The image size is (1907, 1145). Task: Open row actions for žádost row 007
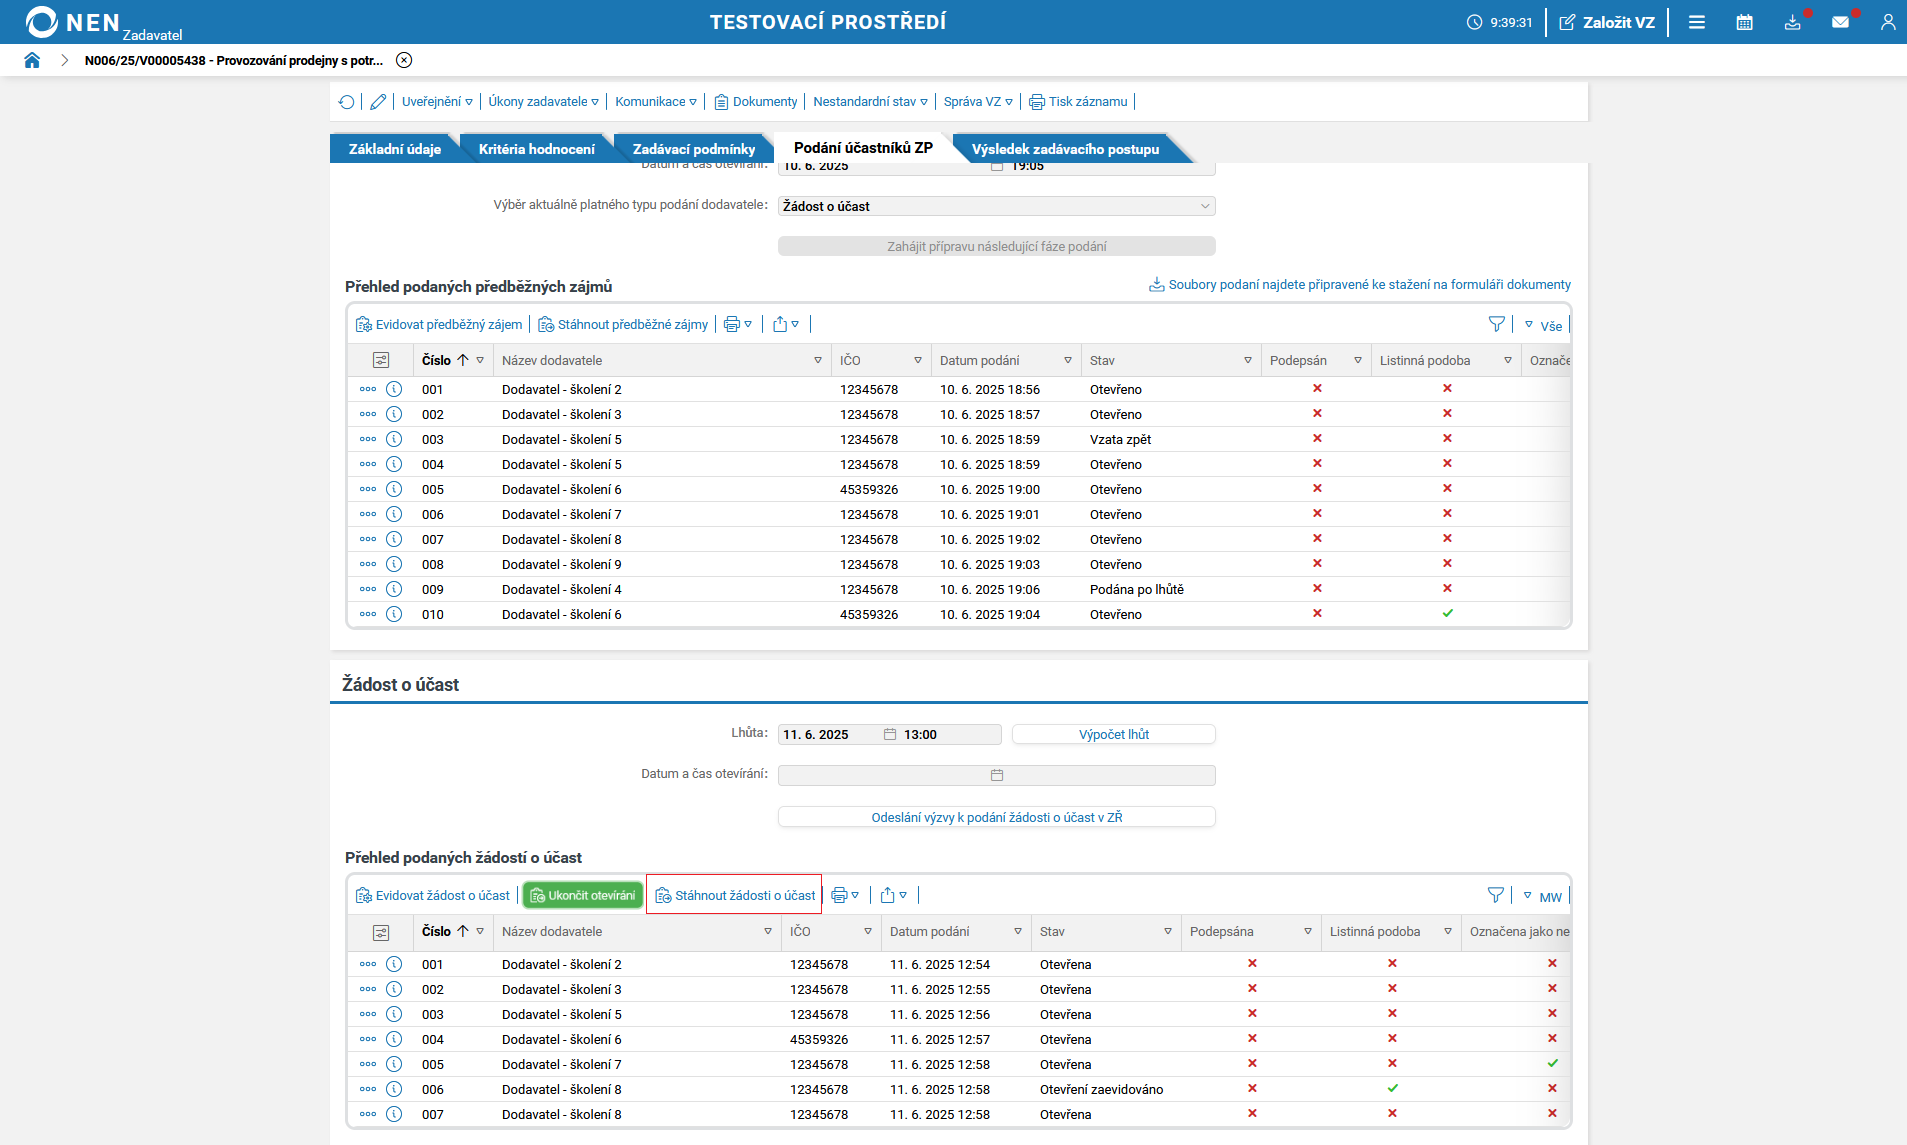point(368,1115)
